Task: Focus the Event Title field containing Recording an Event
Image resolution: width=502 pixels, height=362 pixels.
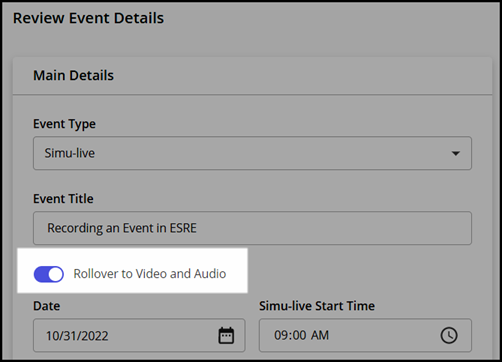Action: pyautogui.click(x=252, y=228)
